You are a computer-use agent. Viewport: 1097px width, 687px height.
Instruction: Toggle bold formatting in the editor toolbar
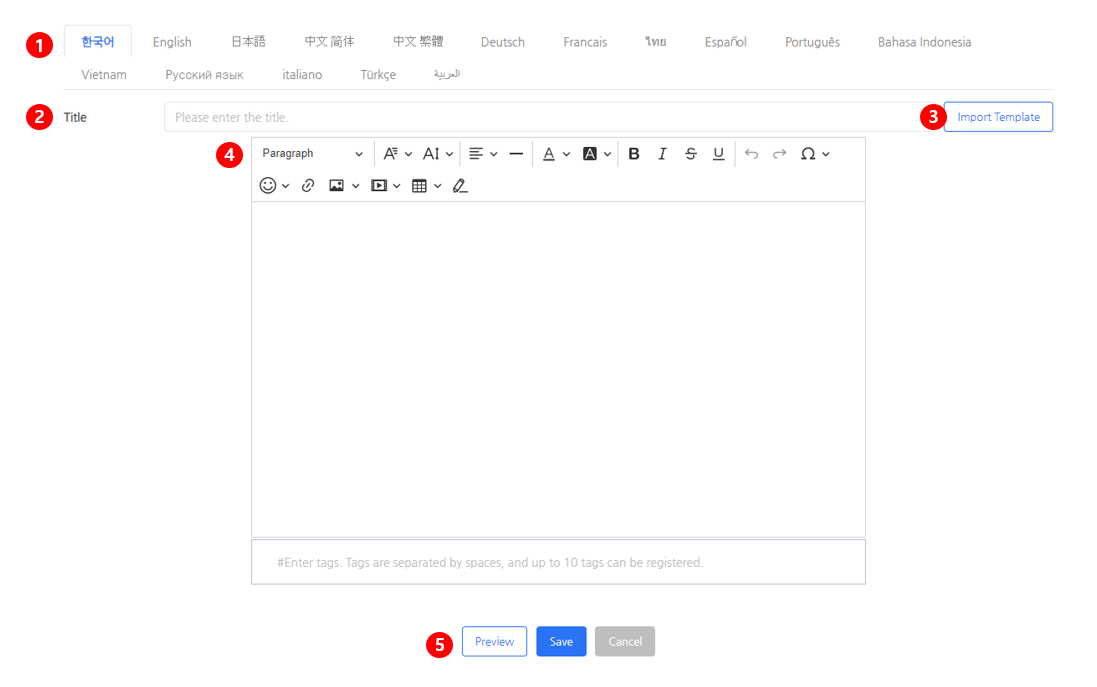point(634,154)
